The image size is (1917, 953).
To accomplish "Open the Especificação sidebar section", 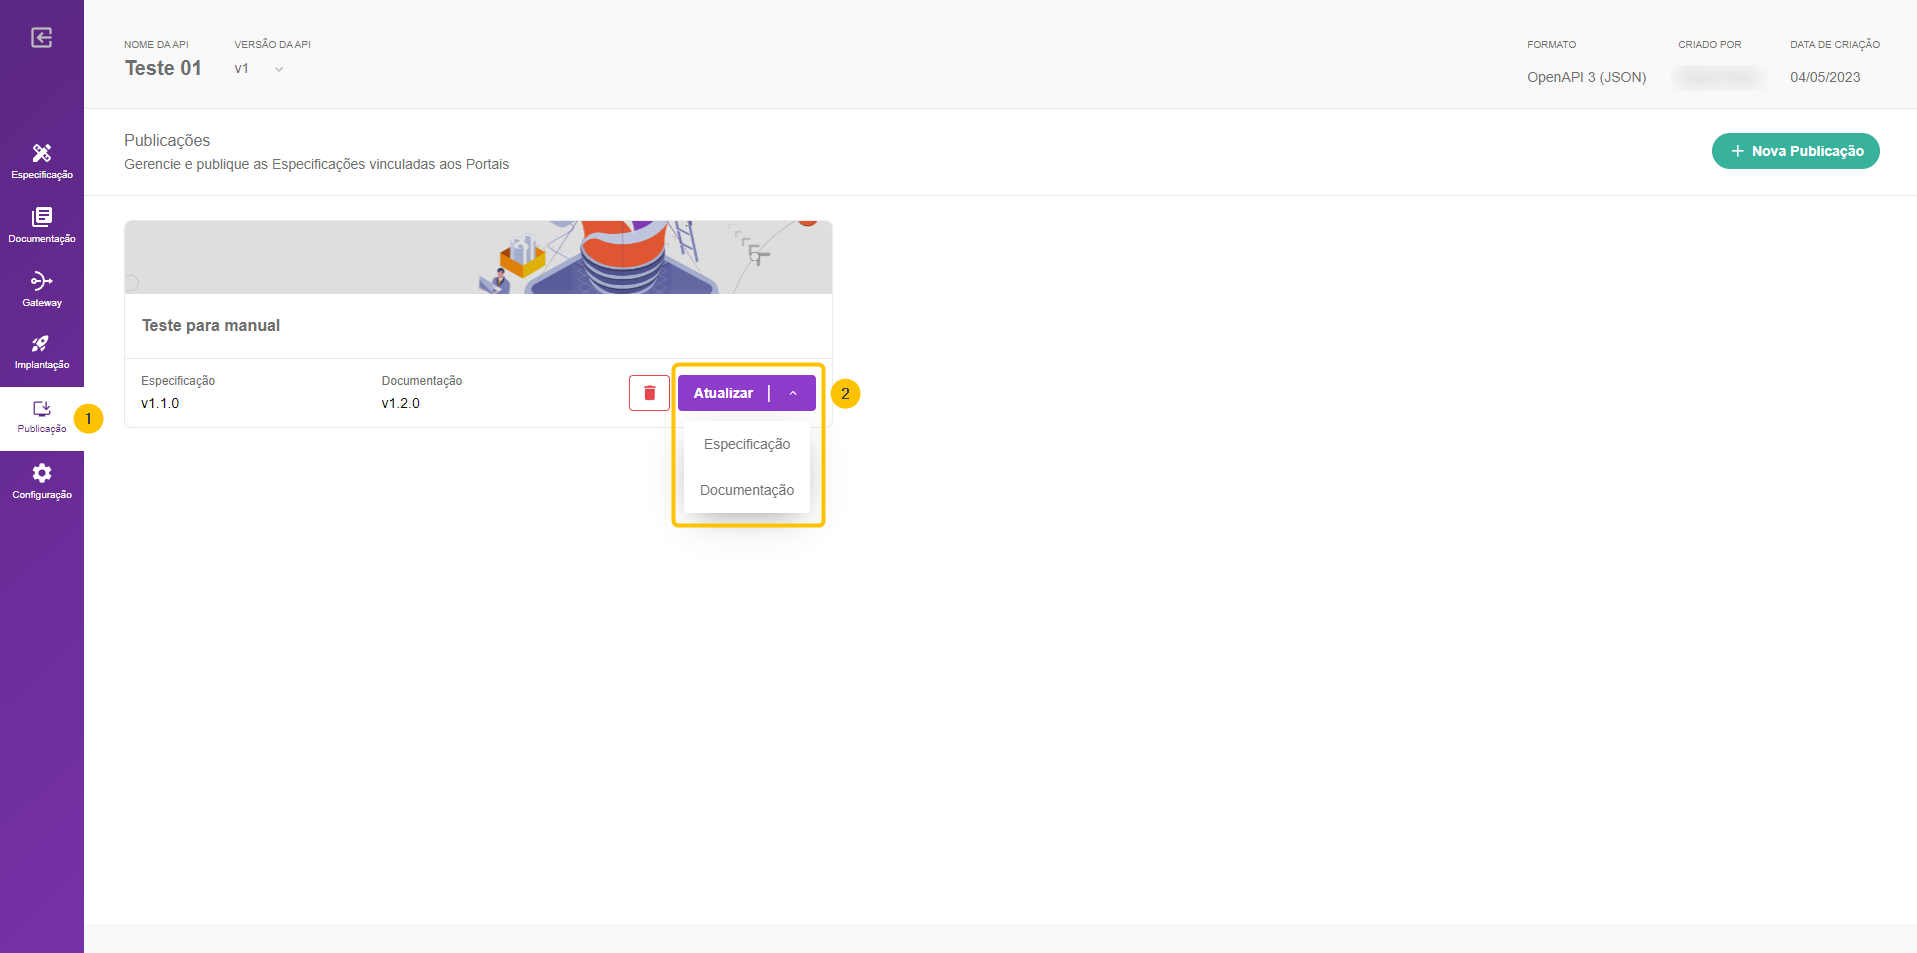I will pos(42,161).
